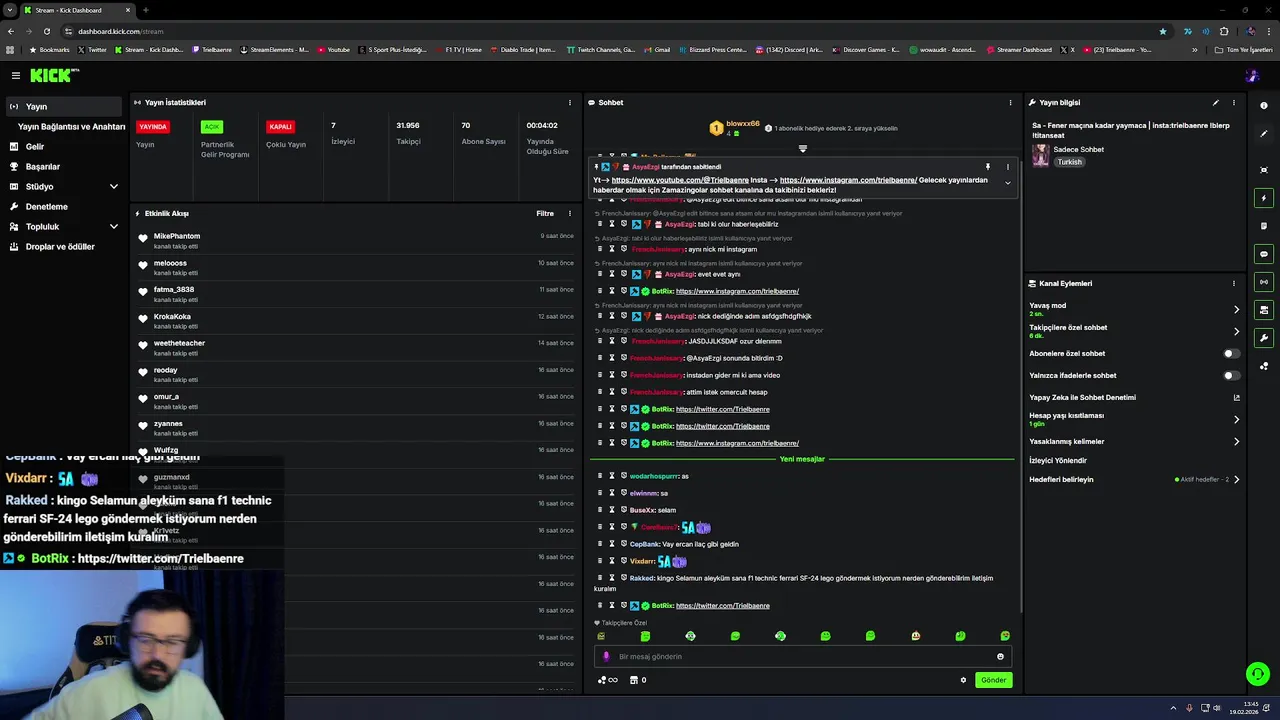The image size is (1280, 720).
Task: Click the channel actions icon in the right sidebar
Action: point(1264,310)
